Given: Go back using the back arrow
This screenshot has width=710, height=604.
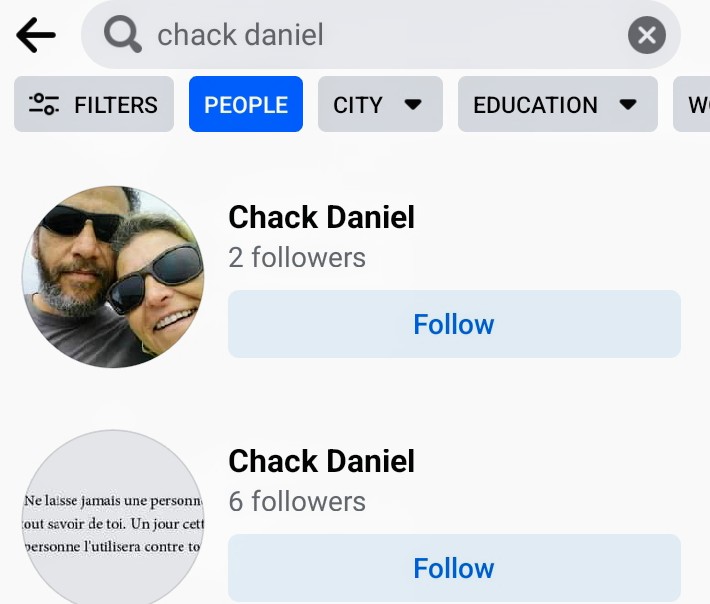Looking at the screenshot, I should tap(36, 35).
